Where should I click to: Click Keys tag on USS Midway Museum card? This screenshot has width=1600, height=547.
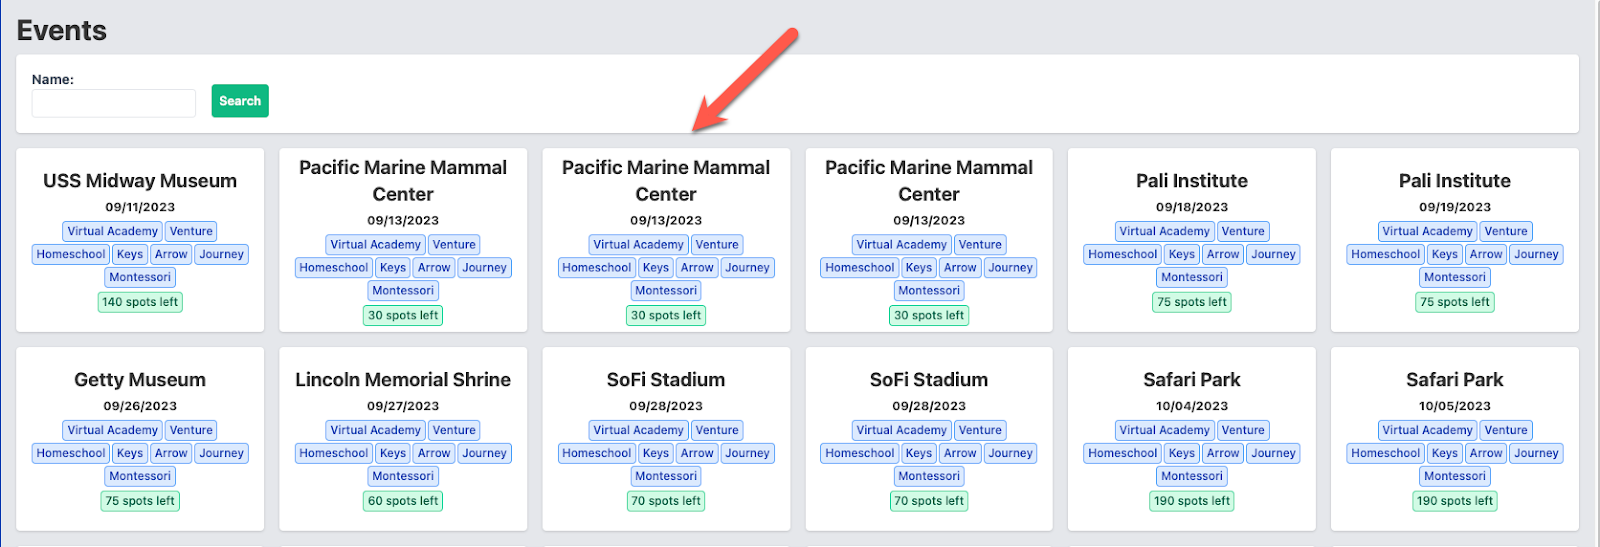[130, 254]
